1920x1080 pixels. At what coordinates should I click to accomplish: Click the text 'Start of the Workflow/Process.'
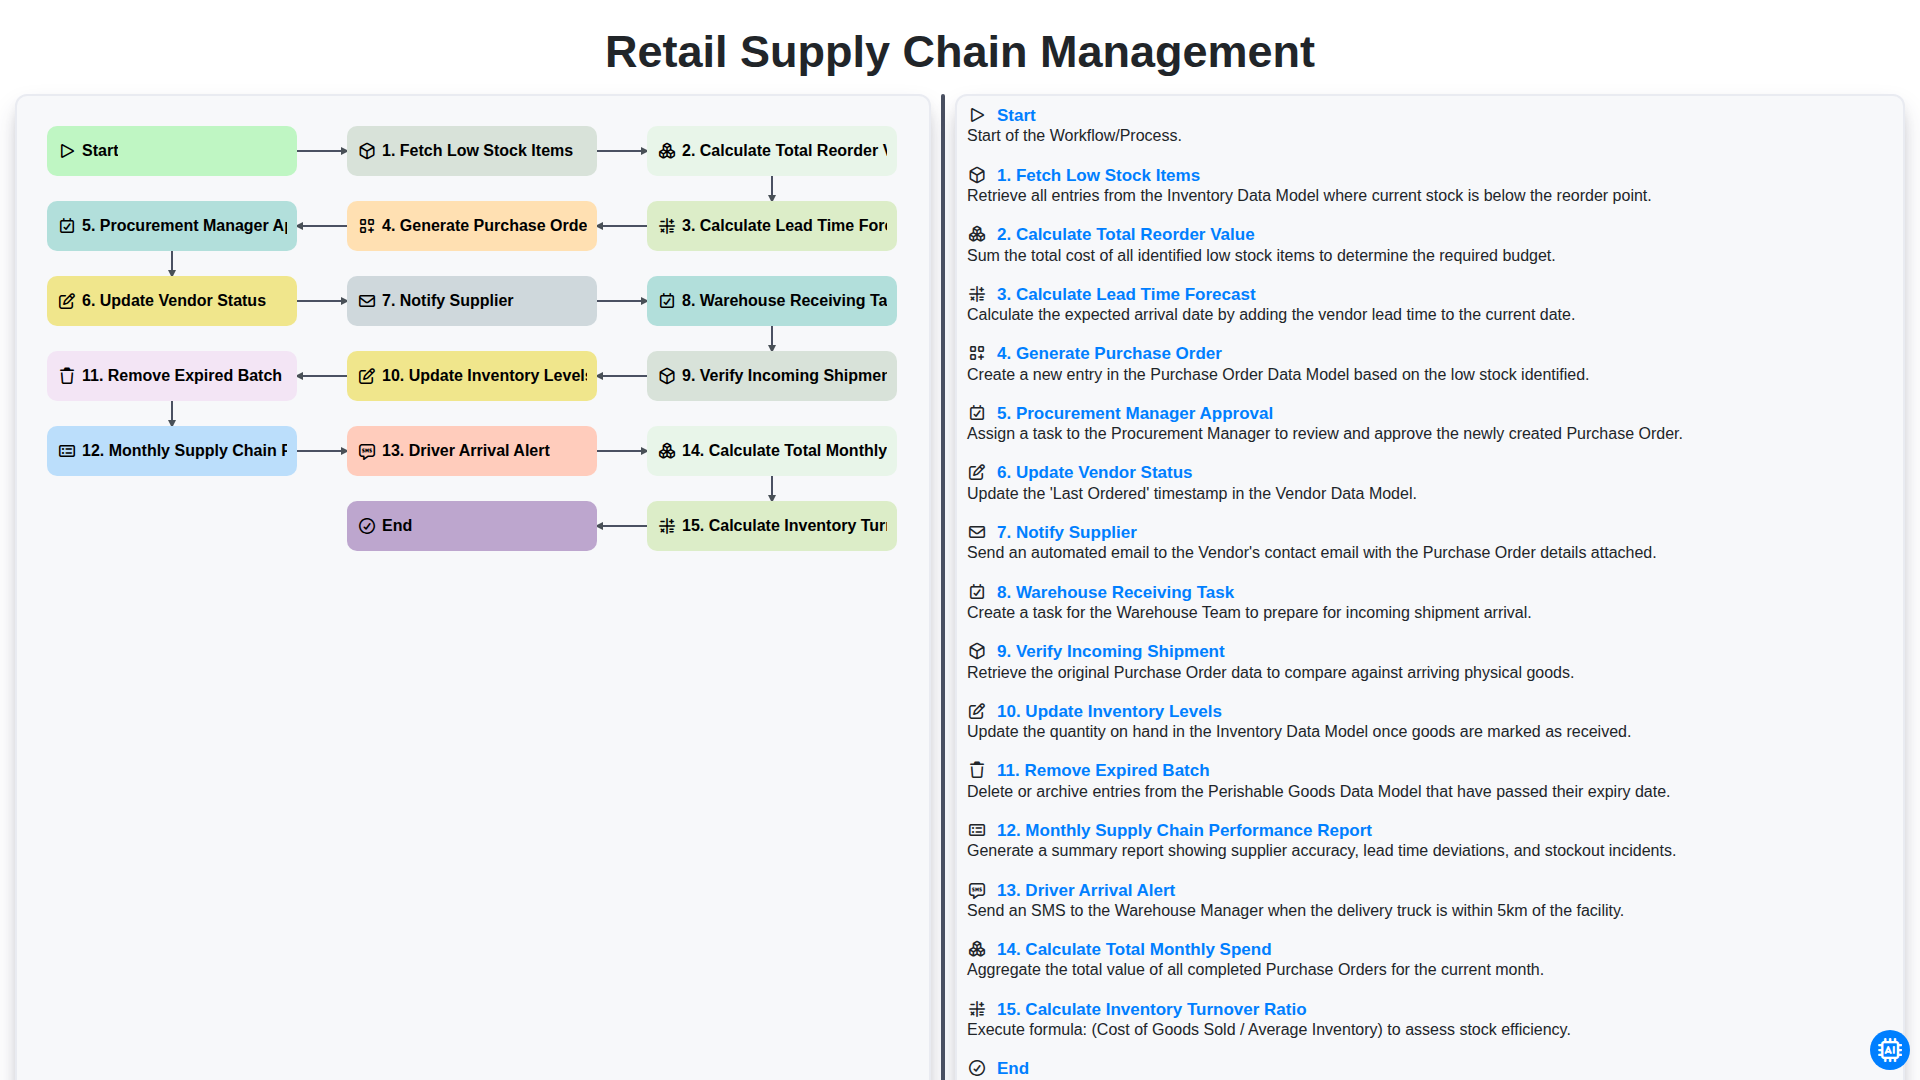click(1074, 136)
